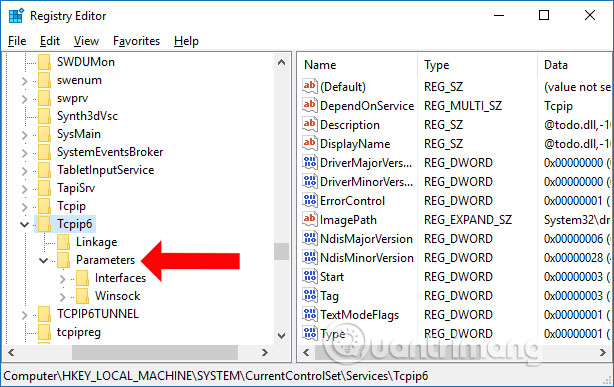Image resolution: width=614 pixels, height=387 pixels.
Task: Click the REG_MULTI_SZ type cell
Action: click(x=463, y=106)
